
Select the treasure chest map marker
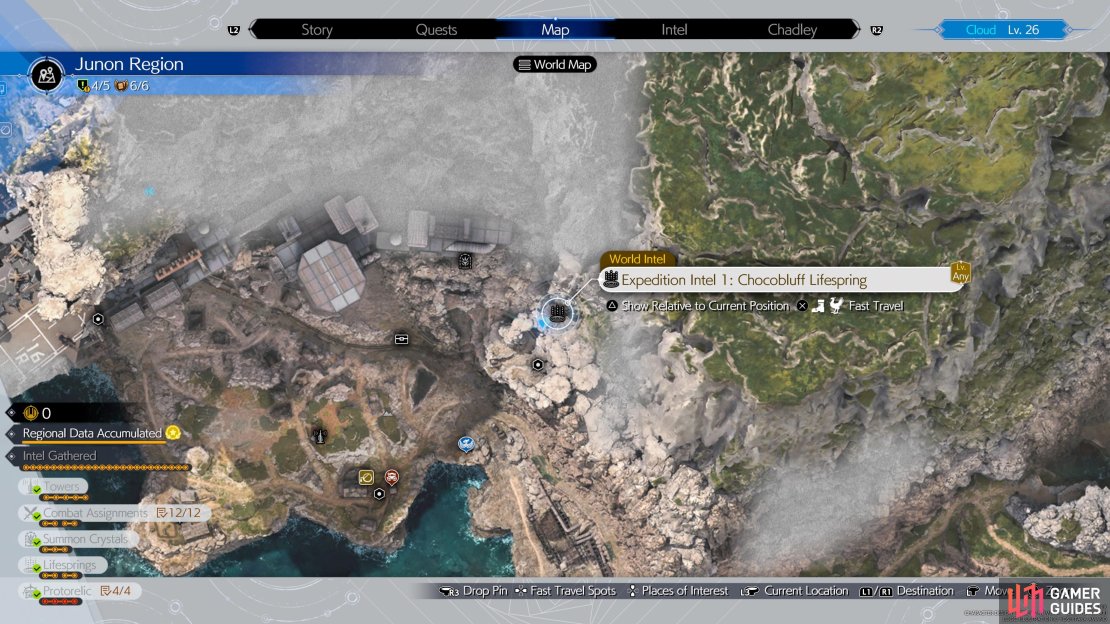401,339
